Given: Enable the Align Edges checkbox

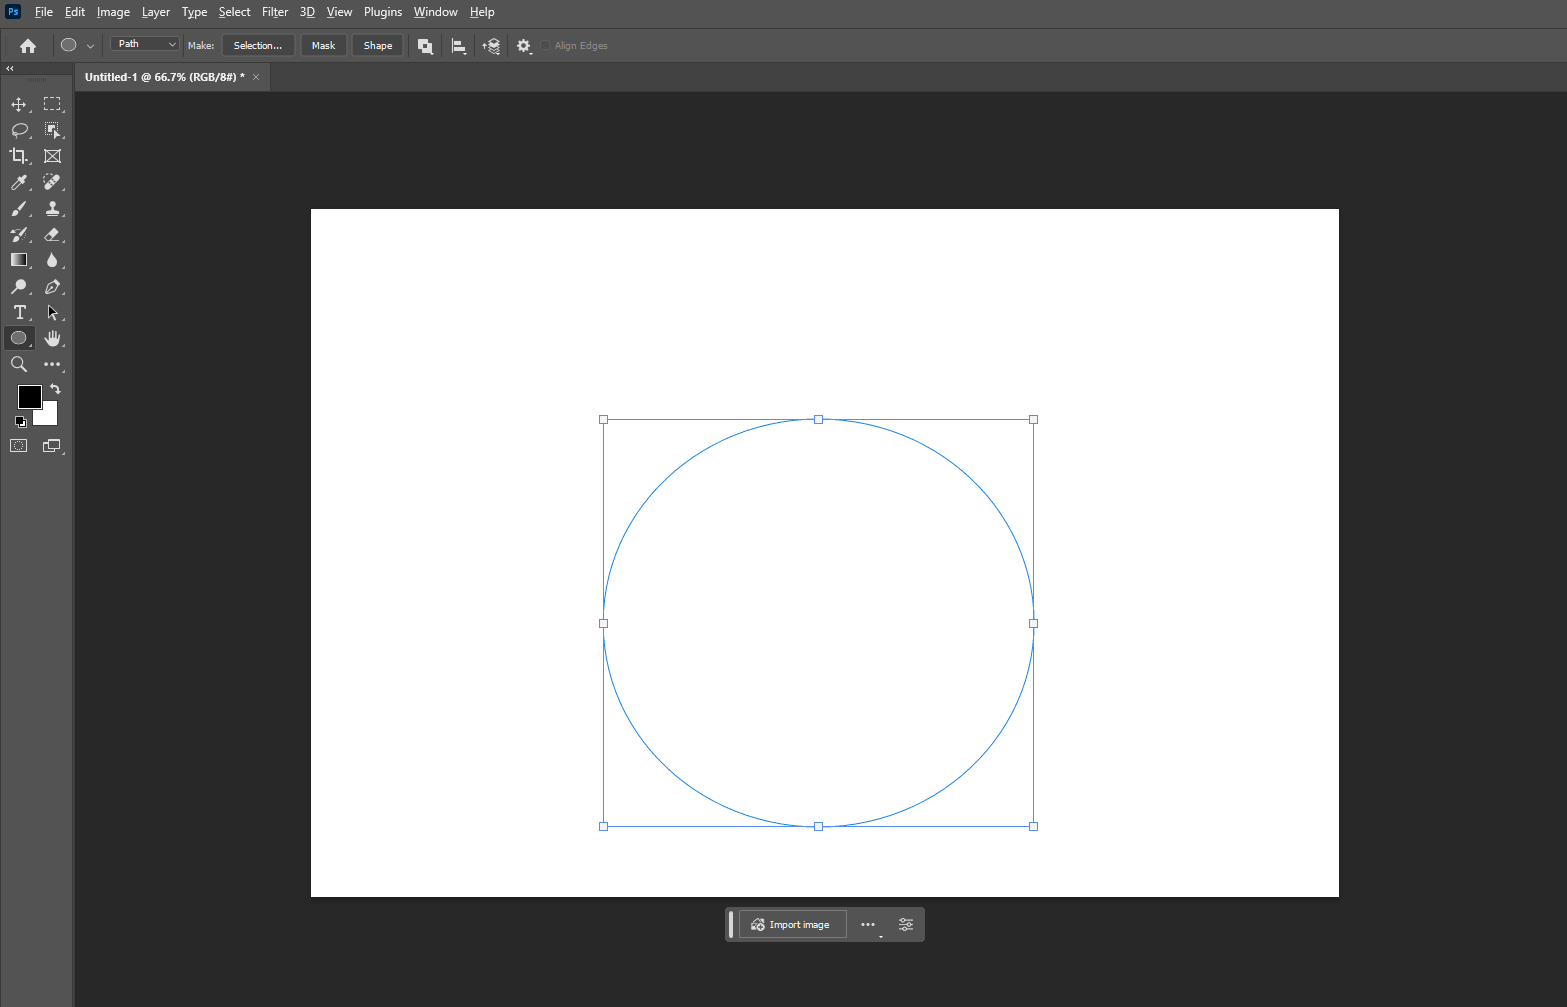Looking at the screenshot, I should pyautogui.click(x=546, y=46).
